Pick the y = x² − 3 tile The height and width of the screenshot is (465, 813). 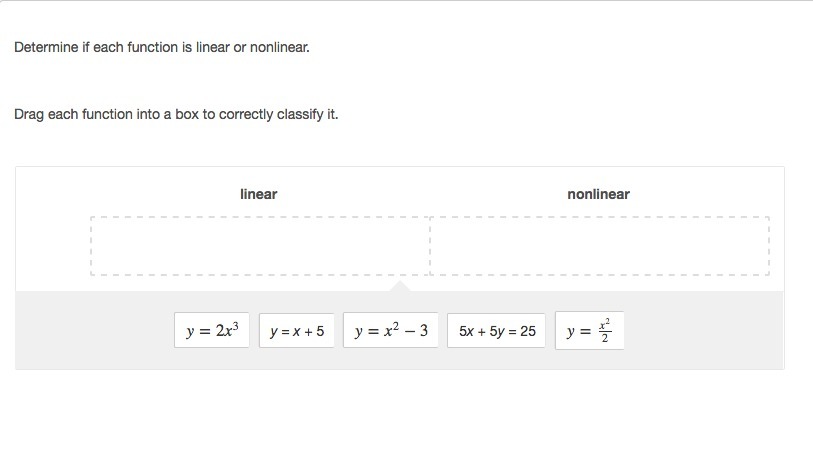pos(391,331)
